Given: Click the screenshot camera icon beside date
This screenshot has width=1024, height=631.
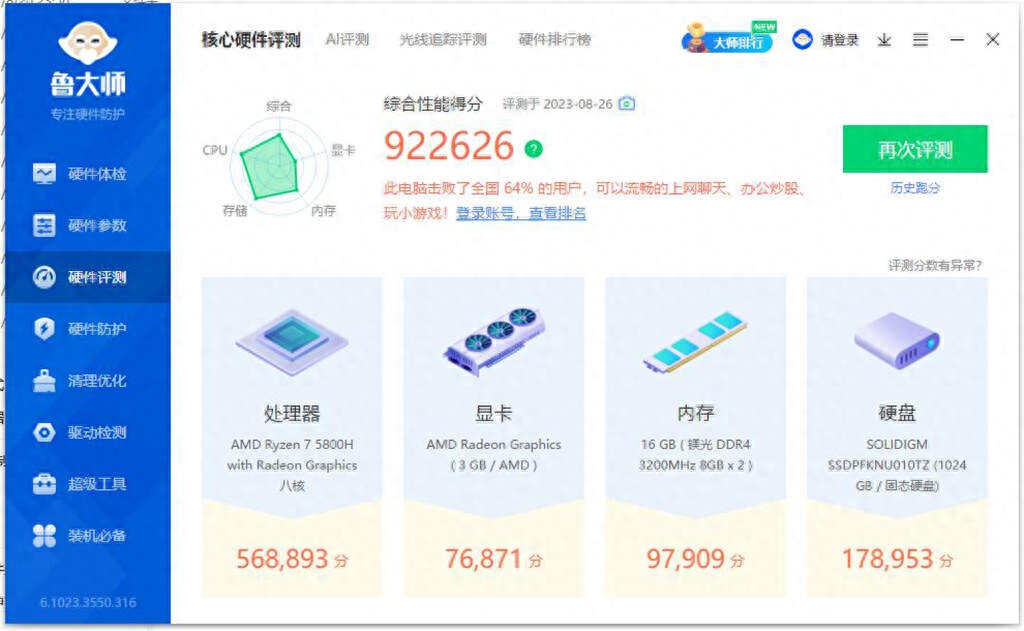Looking at the screenshot, I should click(627, 104).
